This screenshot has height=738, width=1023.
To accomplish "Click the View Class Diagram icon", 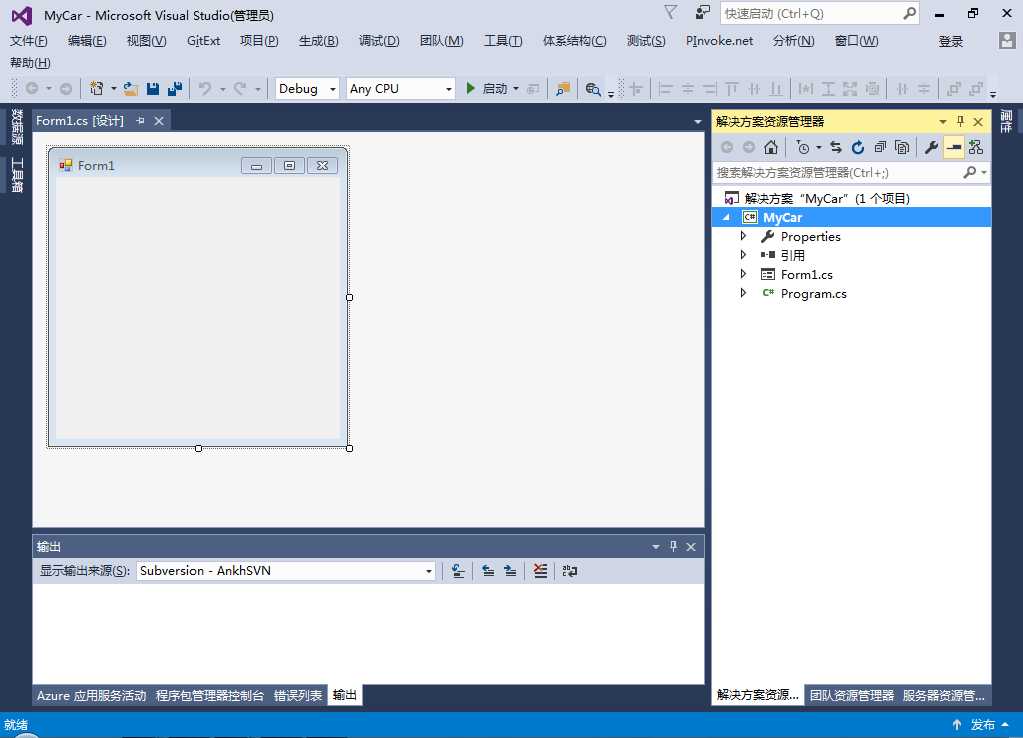I will tap(975, 147).
